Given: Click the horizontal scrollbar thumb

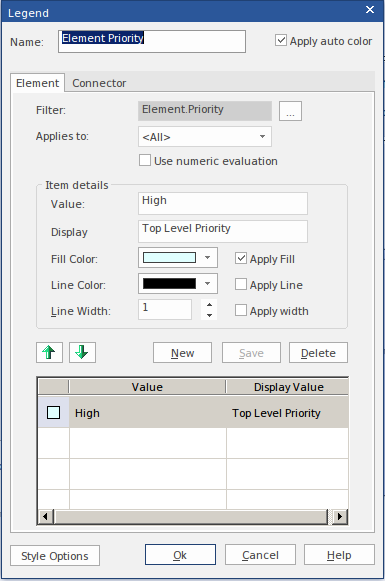Looking at the screenshot, I should (191, 516).
